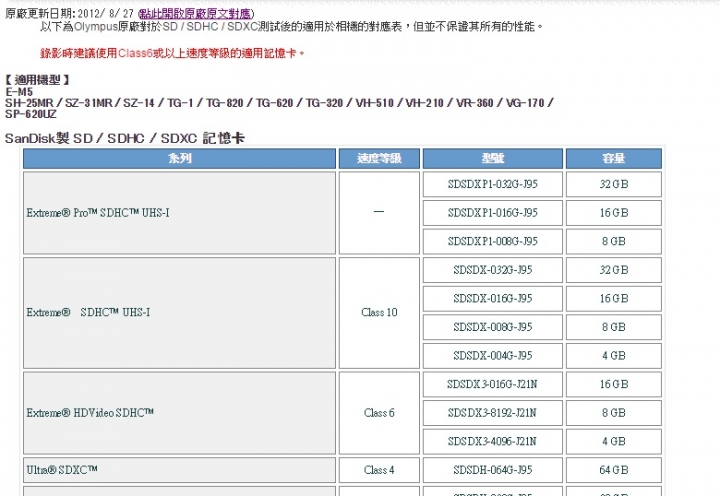Click the SP-620UZ model text
Screen dimensions: 720x496
tap(31, 114)
